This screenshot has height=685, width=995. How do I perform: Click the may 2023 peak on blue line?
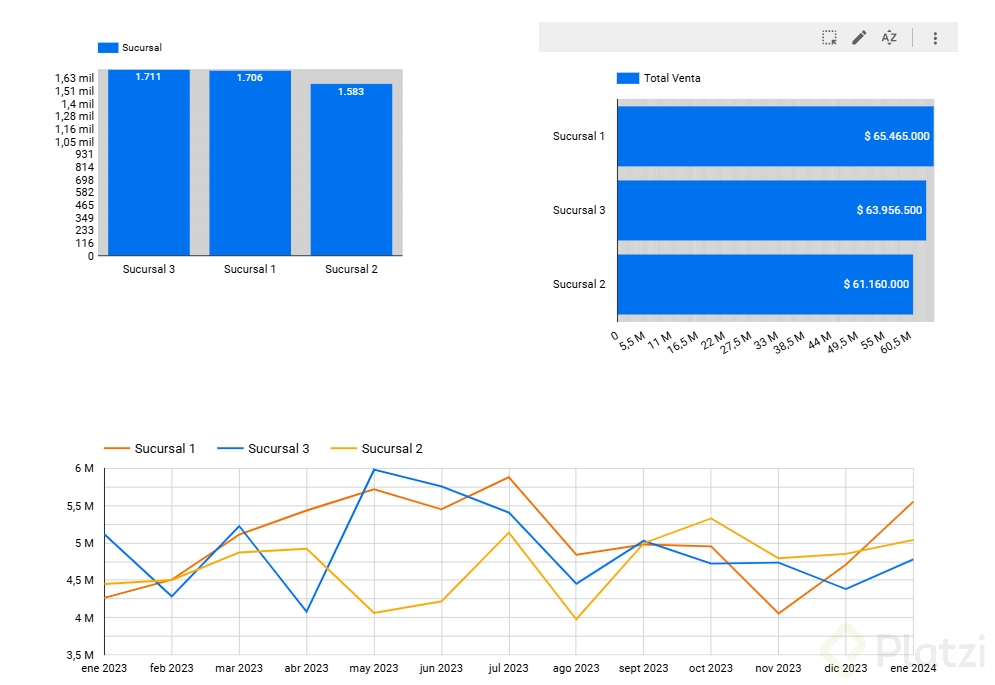(x=374, y=470)
